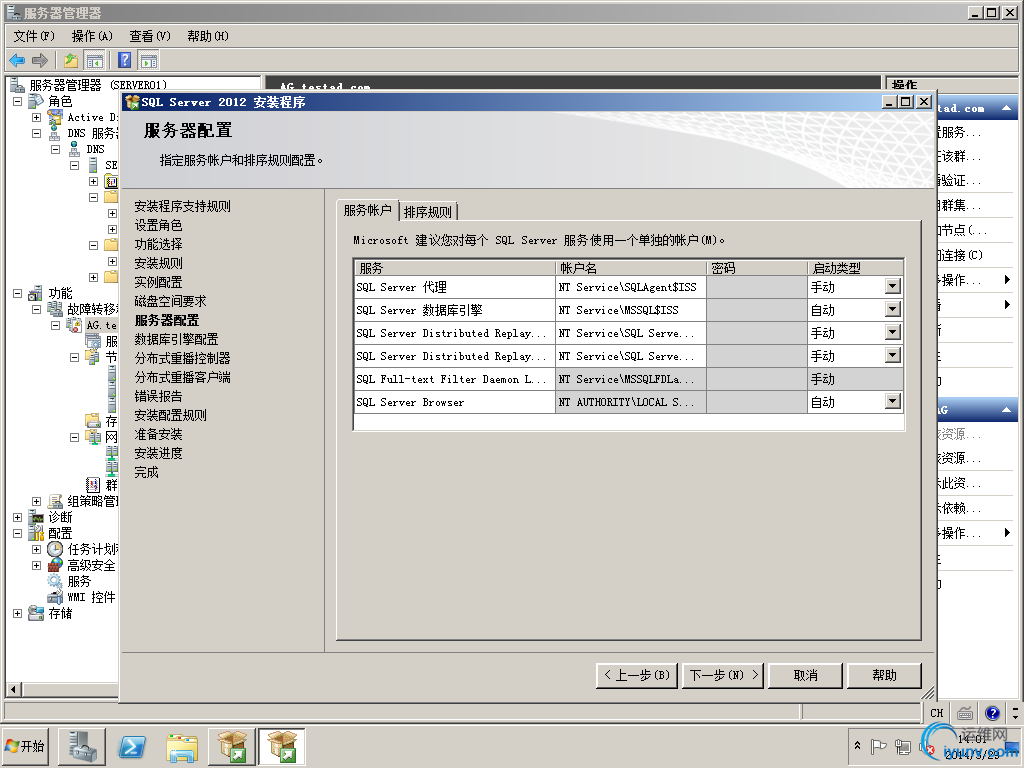This screenshot has height=768, width=1024.
Task: Collapse the Configuration tree node
Action: [18, 533]
